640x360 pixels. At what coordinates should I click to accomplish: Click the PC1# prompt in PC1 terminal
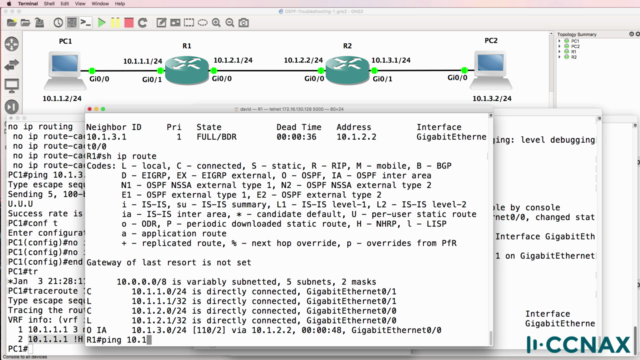pyautogui.click(x=18, y=349)
